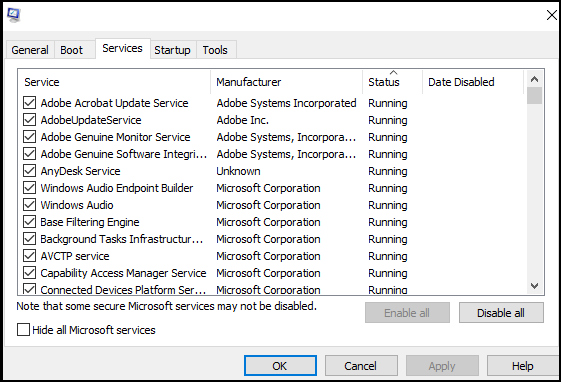Click the Unknown manufacturer cell
Image resolution: width=561 pixels, height=382 pixels.
coord(238,171)
